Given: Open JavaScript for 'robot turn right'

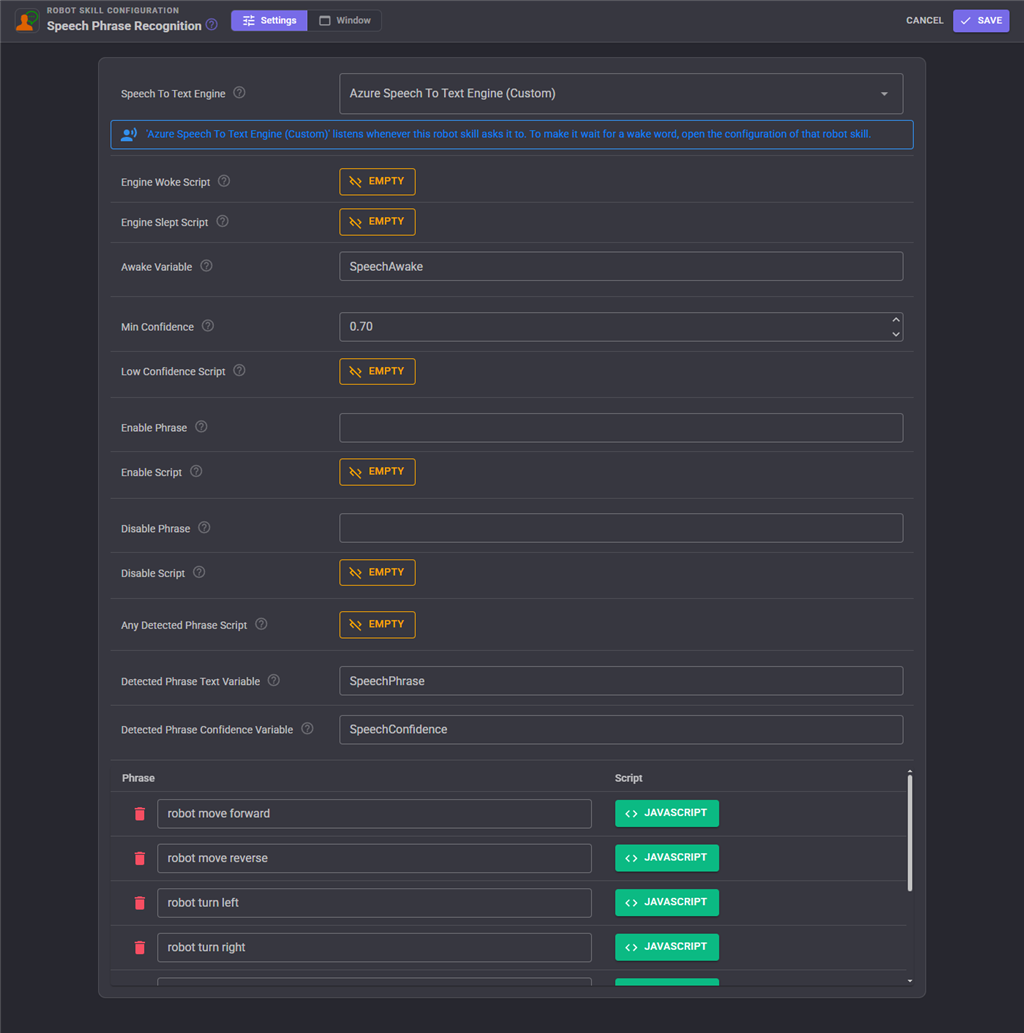Looking at the screenshot, I should pyautogui.click(x=666, y=947).
